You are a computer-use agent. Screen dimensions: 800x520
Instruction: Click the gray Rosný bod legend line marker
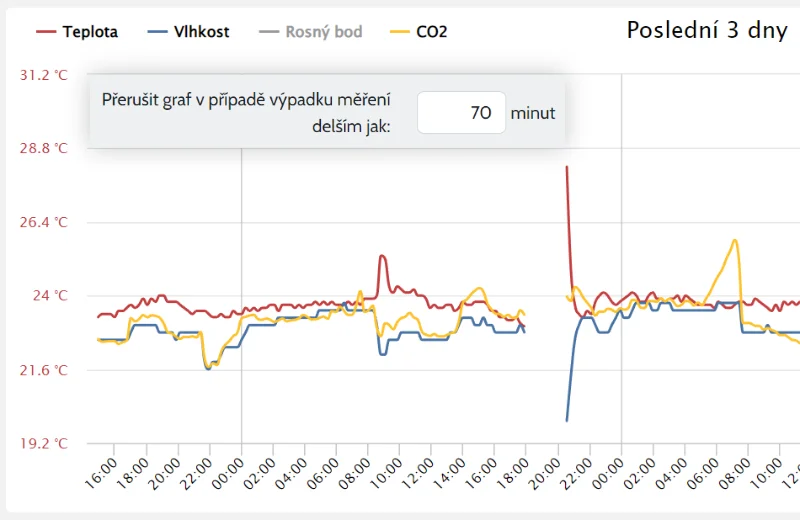(x=269, y=32)
